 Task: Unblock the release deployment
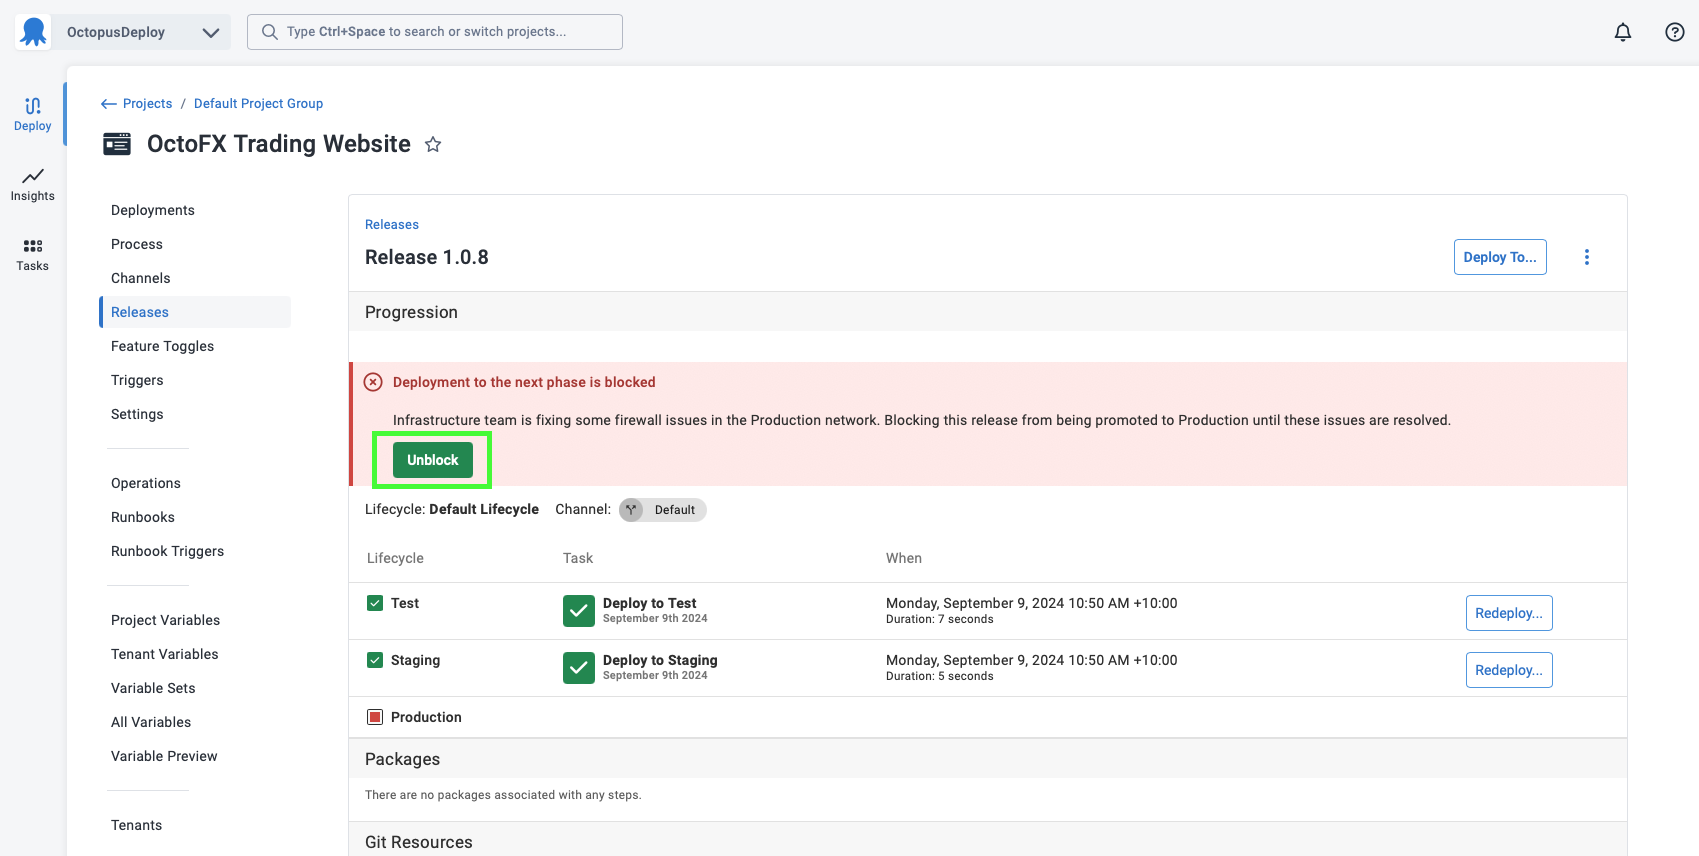[x=433, y=460]
